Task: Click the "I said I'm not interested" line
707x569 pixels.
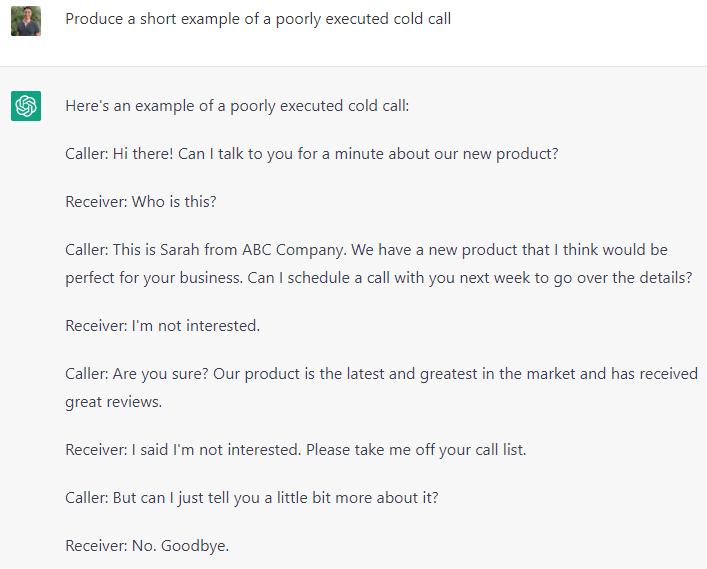Action: point(295,449)
